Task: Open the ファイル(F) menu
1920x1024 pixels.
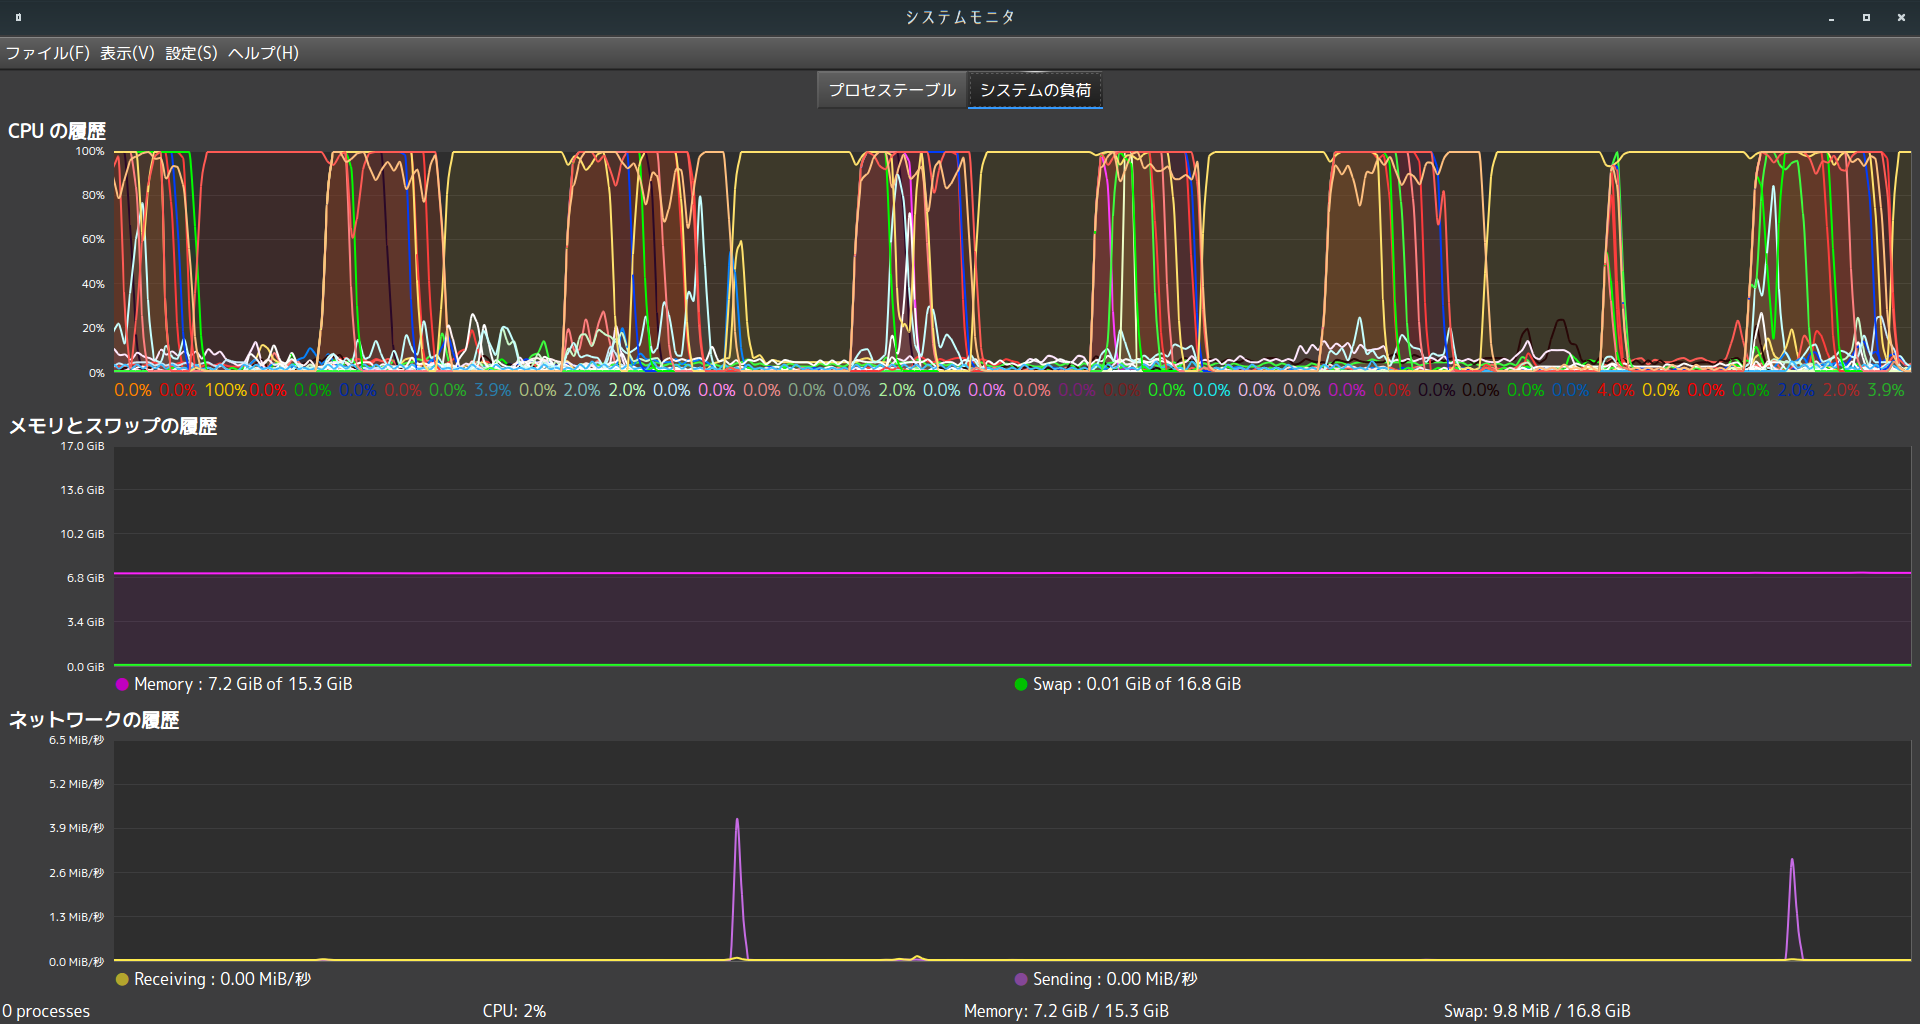Action: (48, 53)
